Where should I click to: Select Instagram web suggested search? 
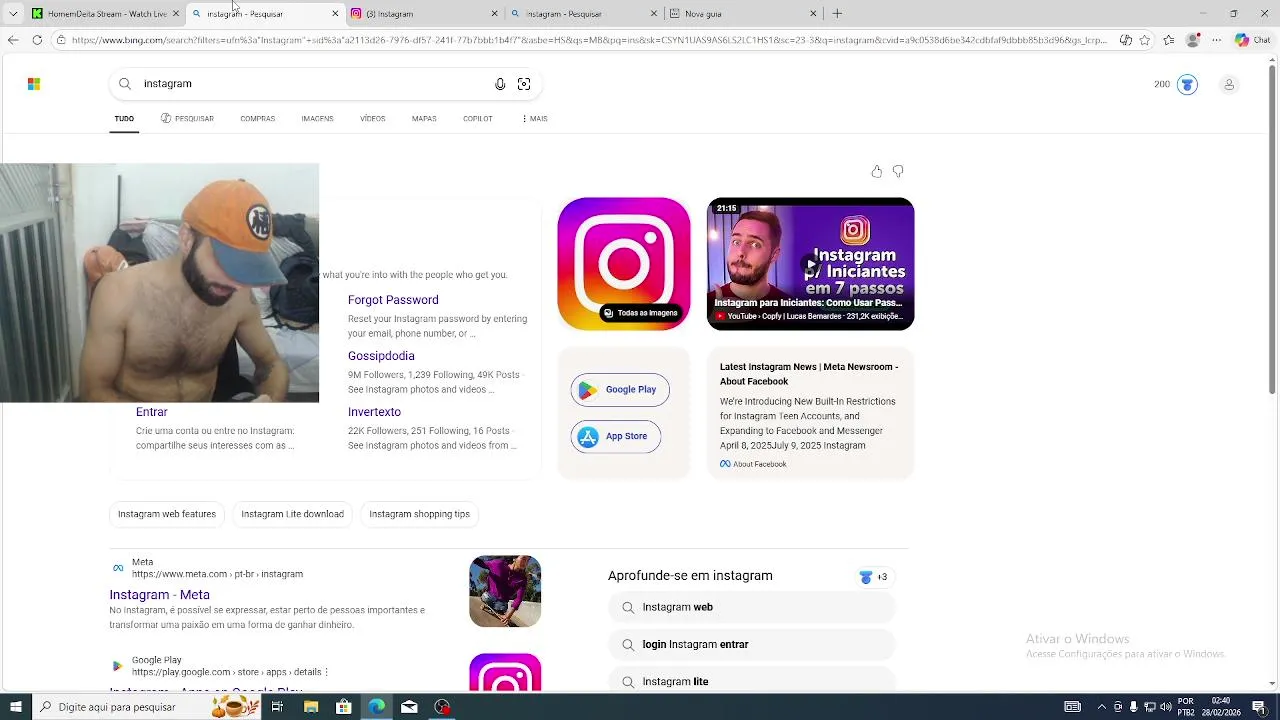[751, 607]
